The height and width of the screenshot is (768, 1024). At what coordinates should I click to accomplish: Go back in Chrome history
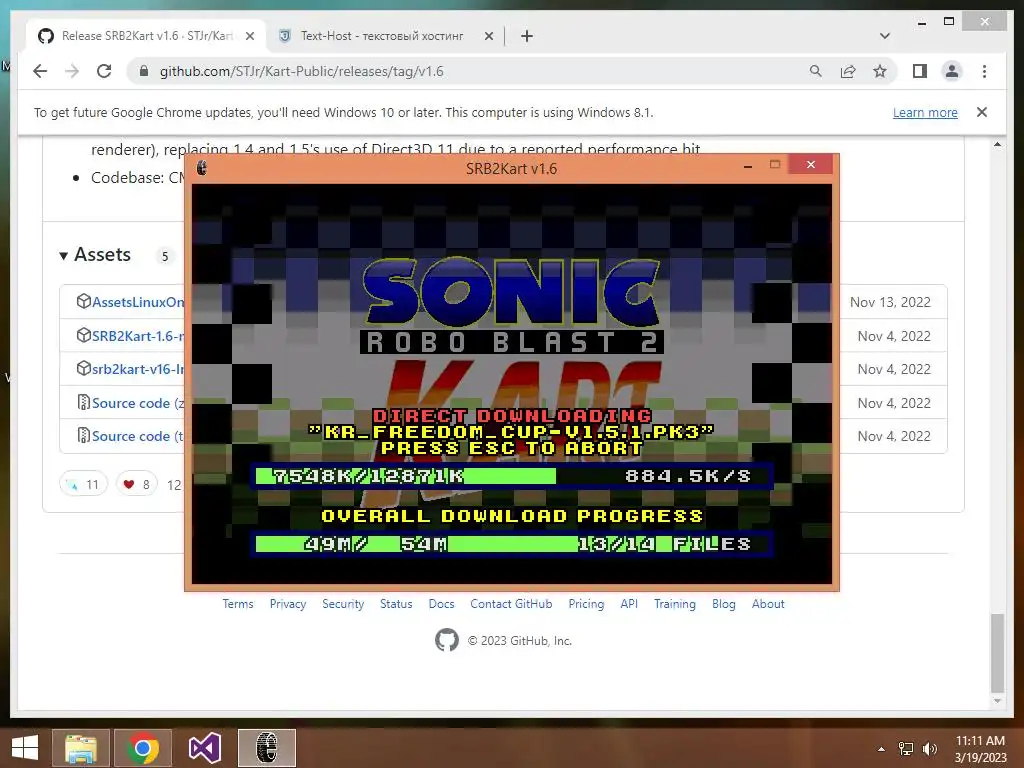click(40, 71)
